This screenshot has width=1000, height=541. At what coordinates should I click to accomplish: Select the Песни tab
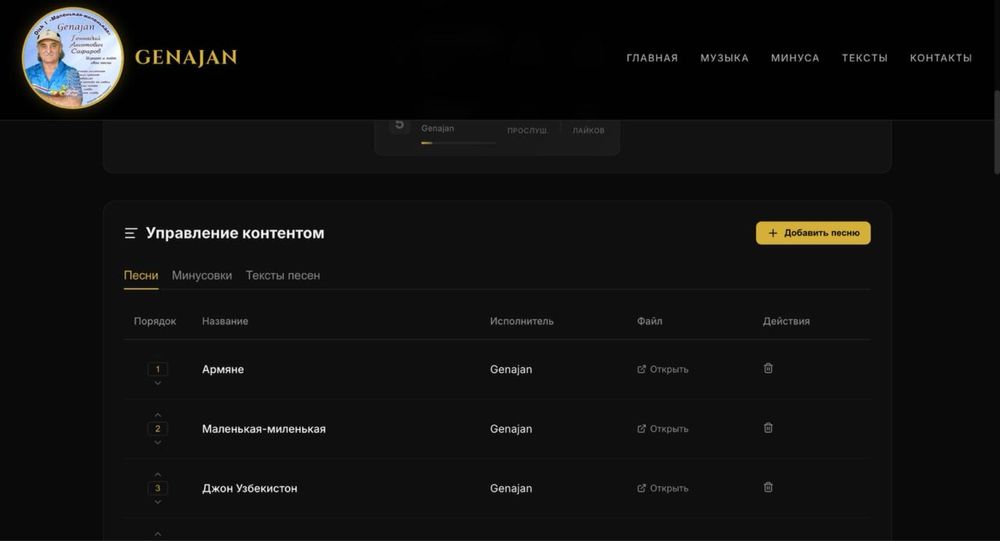click(x=141, y=275)
